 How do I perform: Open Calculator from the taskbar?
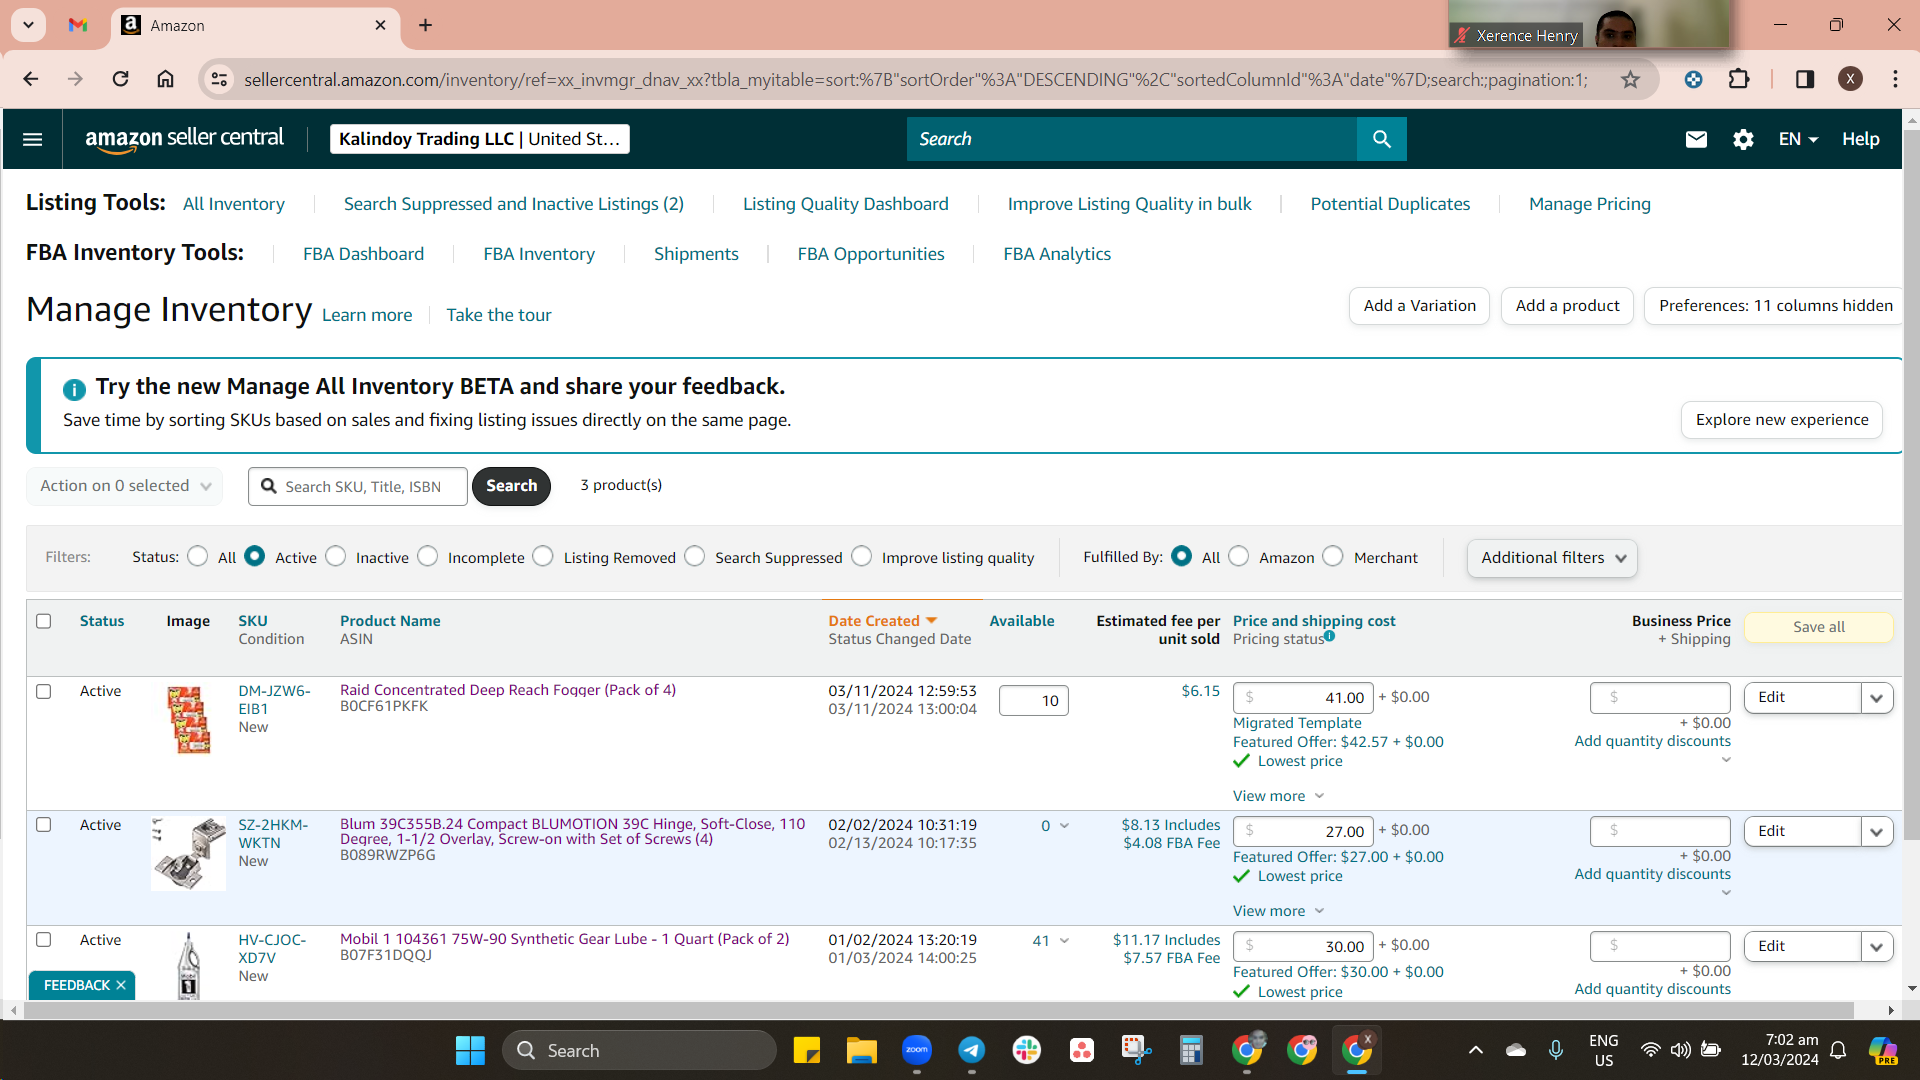click(1191, 1050)
